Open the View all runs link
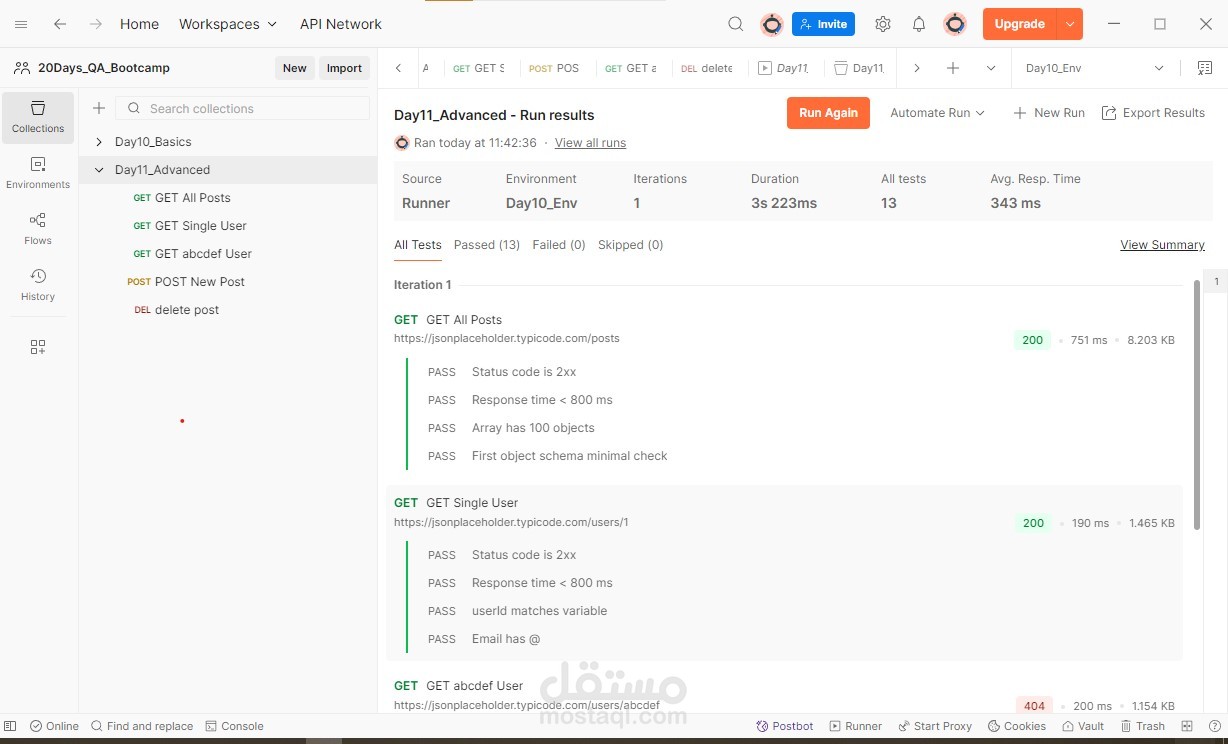 click(x=590, y=143)
